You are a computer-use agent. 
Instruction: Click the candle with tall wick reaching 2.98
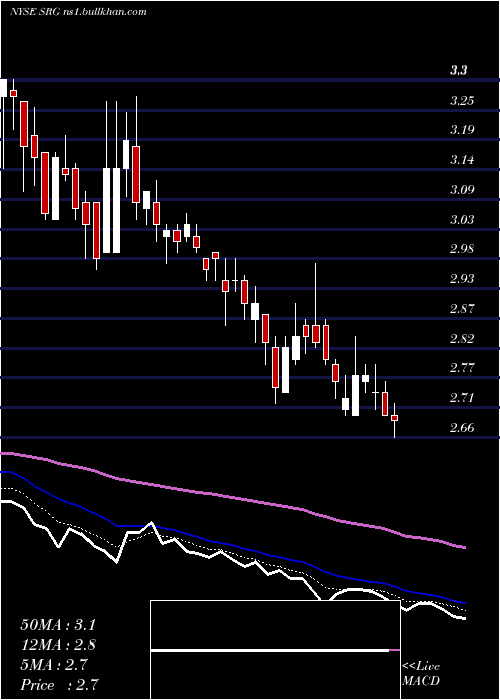pyautogui.click(x=316, y=334)
